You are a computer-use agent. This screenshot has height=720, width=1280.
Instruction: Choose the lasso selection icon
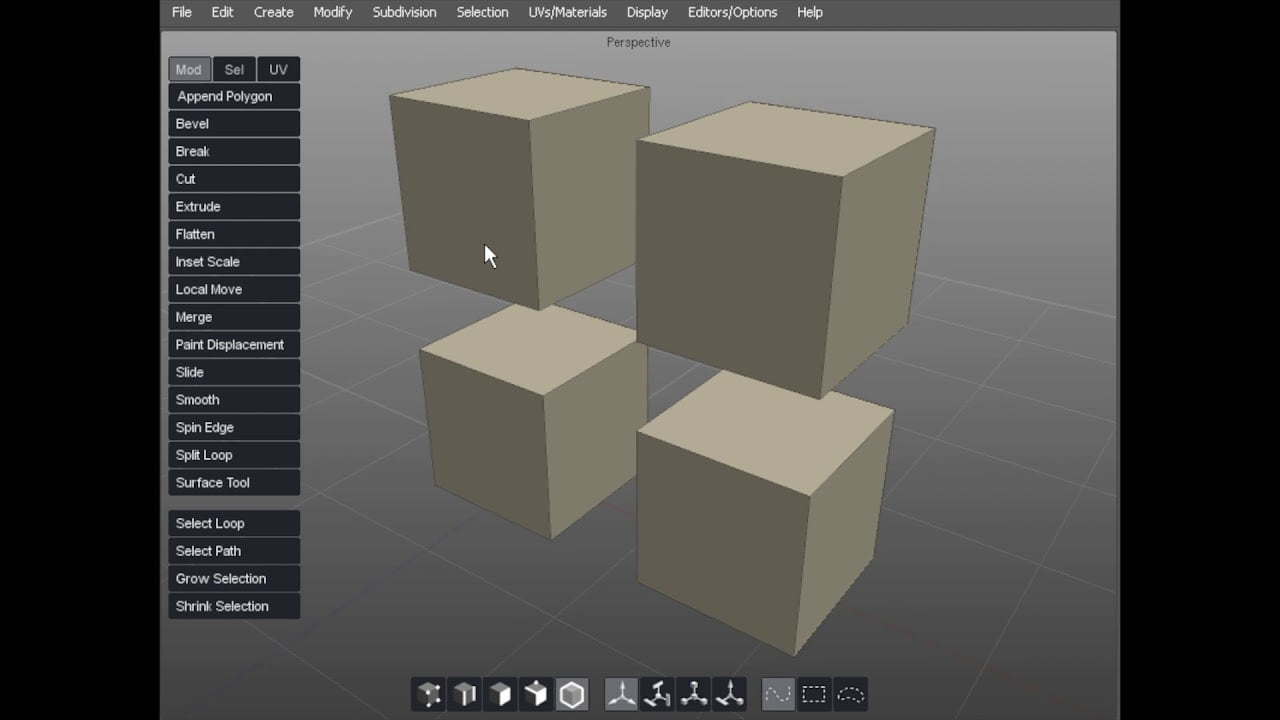tap(850, 694)
